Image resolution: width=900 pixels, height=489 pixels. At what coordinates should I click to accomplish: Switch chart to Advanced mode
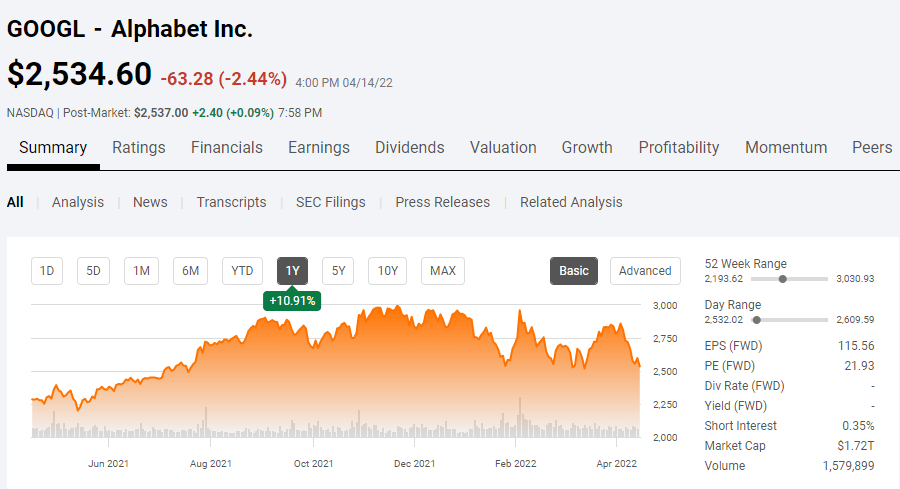point(645,271)
